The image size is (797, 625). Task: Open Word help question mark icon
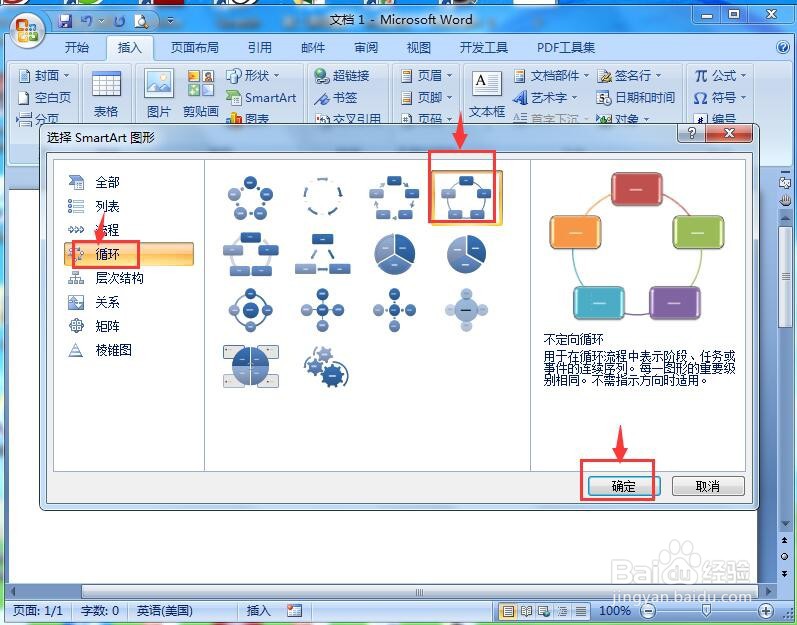pyautogui.click(x=783, y=47)
